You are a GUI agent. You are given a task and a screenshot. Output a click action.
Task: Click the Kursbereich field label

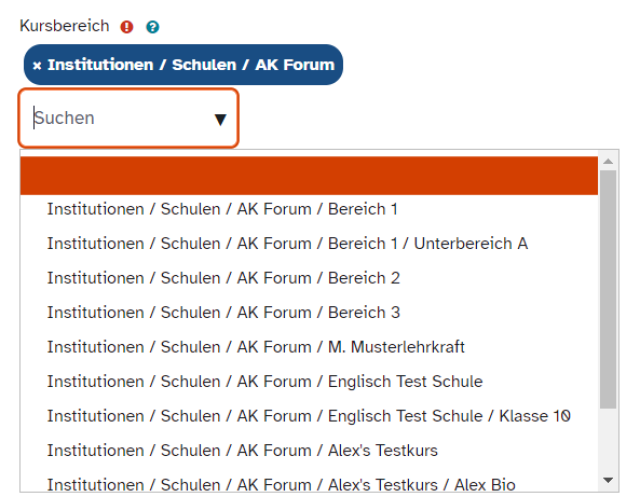65,26
